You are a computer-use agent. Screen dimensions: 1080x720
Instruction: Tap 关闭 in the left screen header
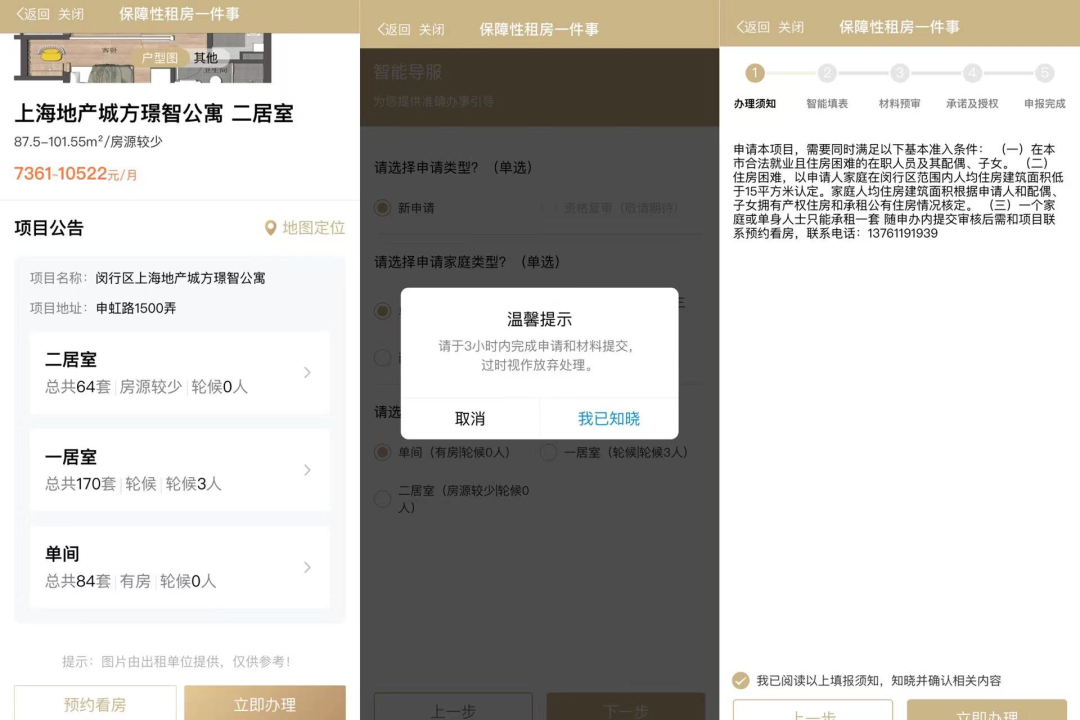pyautogui.click(x=71, y=14)
